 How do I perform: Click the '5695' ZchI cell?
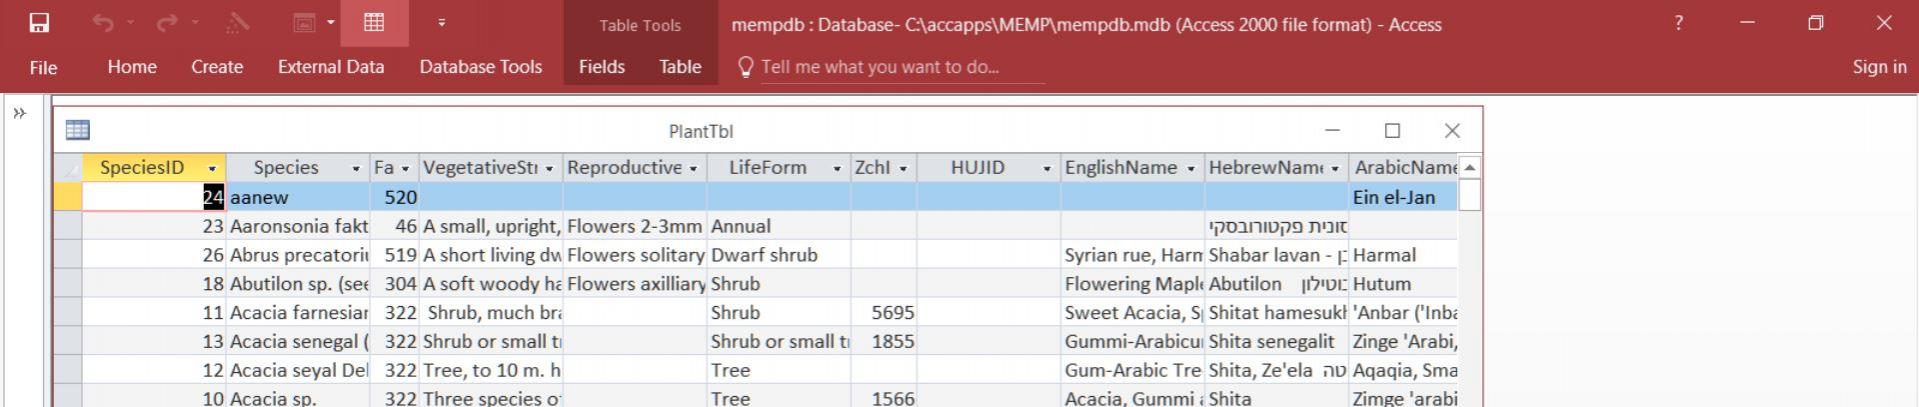point(884,313)
